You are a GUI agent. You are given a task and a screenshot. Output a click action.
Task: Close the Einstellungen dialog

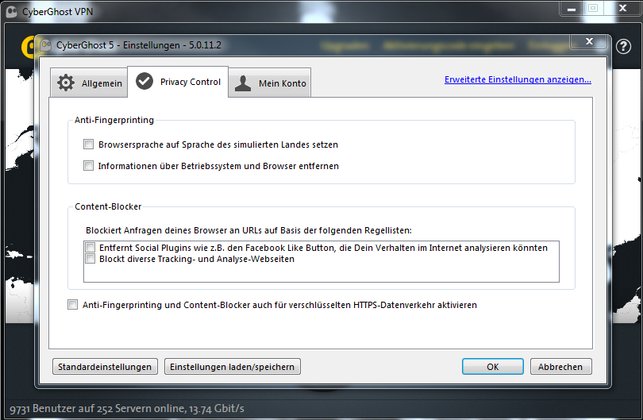click(x=589, y=41)
